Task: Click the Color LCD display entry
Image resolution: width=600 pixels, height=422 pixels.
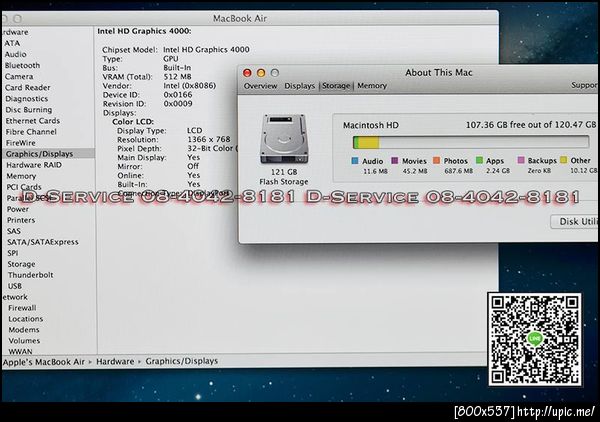Action: [133, 122]
